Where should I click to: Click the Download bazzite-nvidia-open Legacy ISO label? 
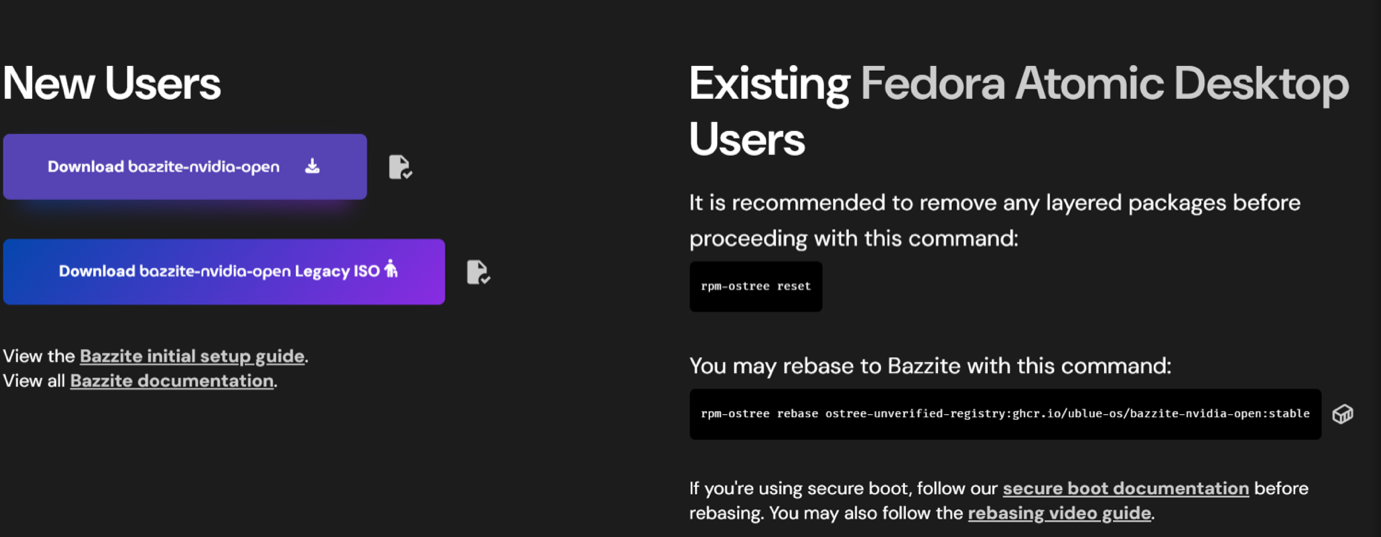click(x=219, y=271)
